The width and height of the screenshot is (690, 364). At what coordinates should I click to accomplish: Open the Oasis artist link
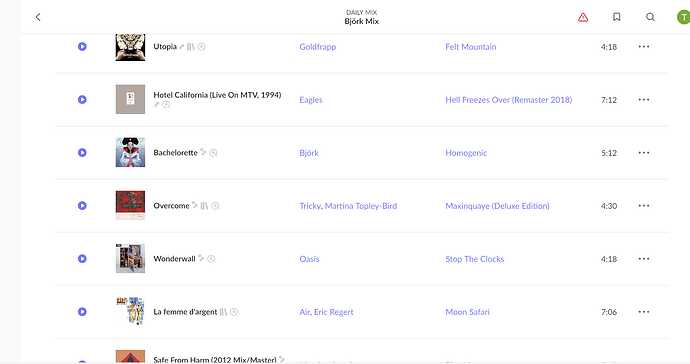(309, 259)
